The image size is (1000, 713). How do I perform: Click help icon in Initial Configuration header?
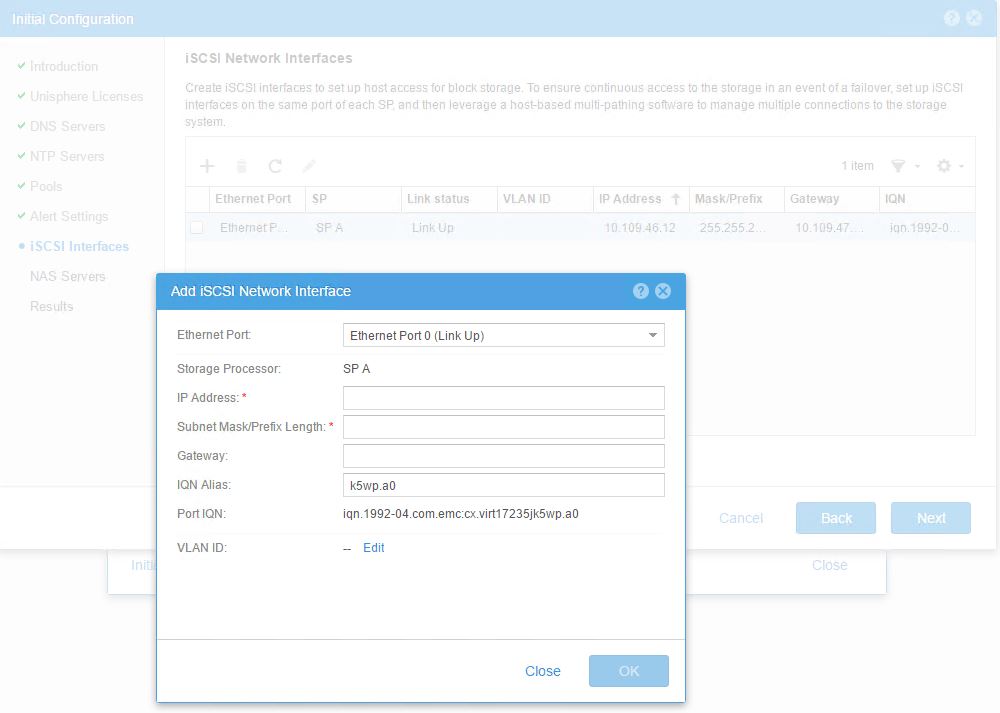pyautogui.click(x=951, y=18)
